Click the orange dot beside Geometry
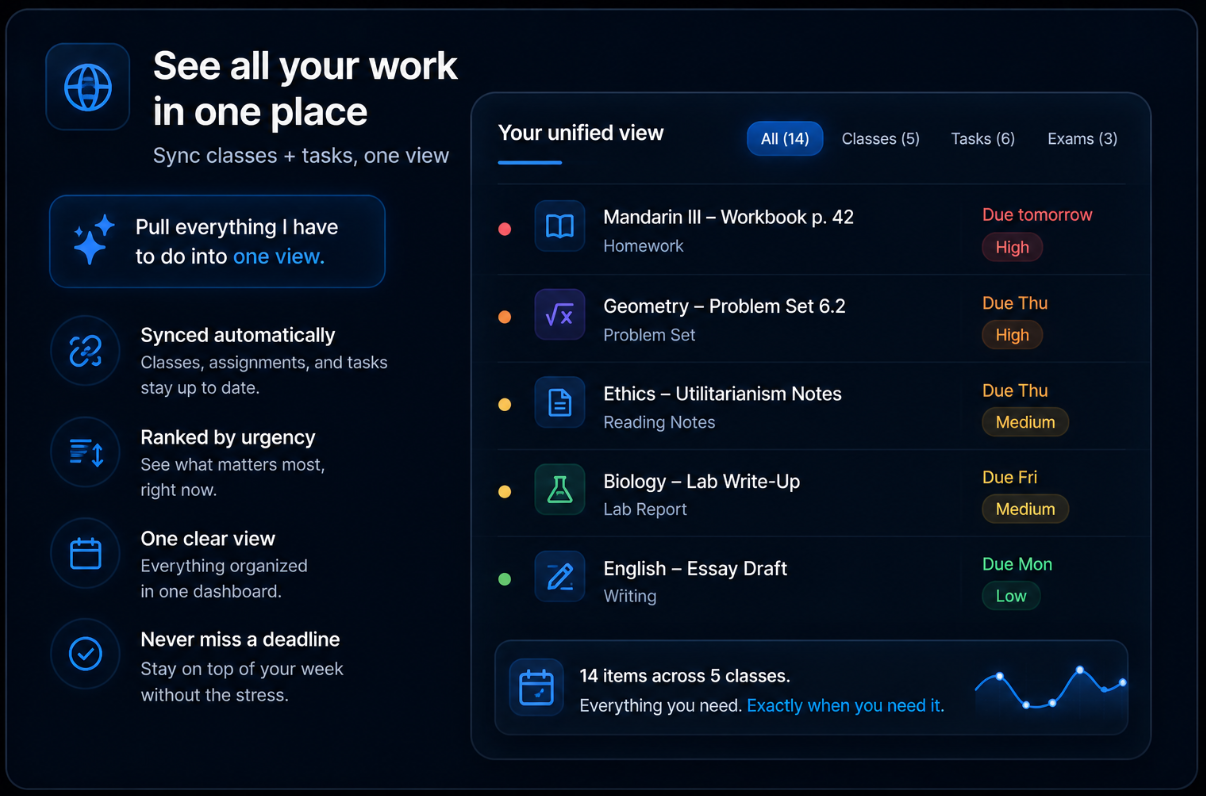 505,317
